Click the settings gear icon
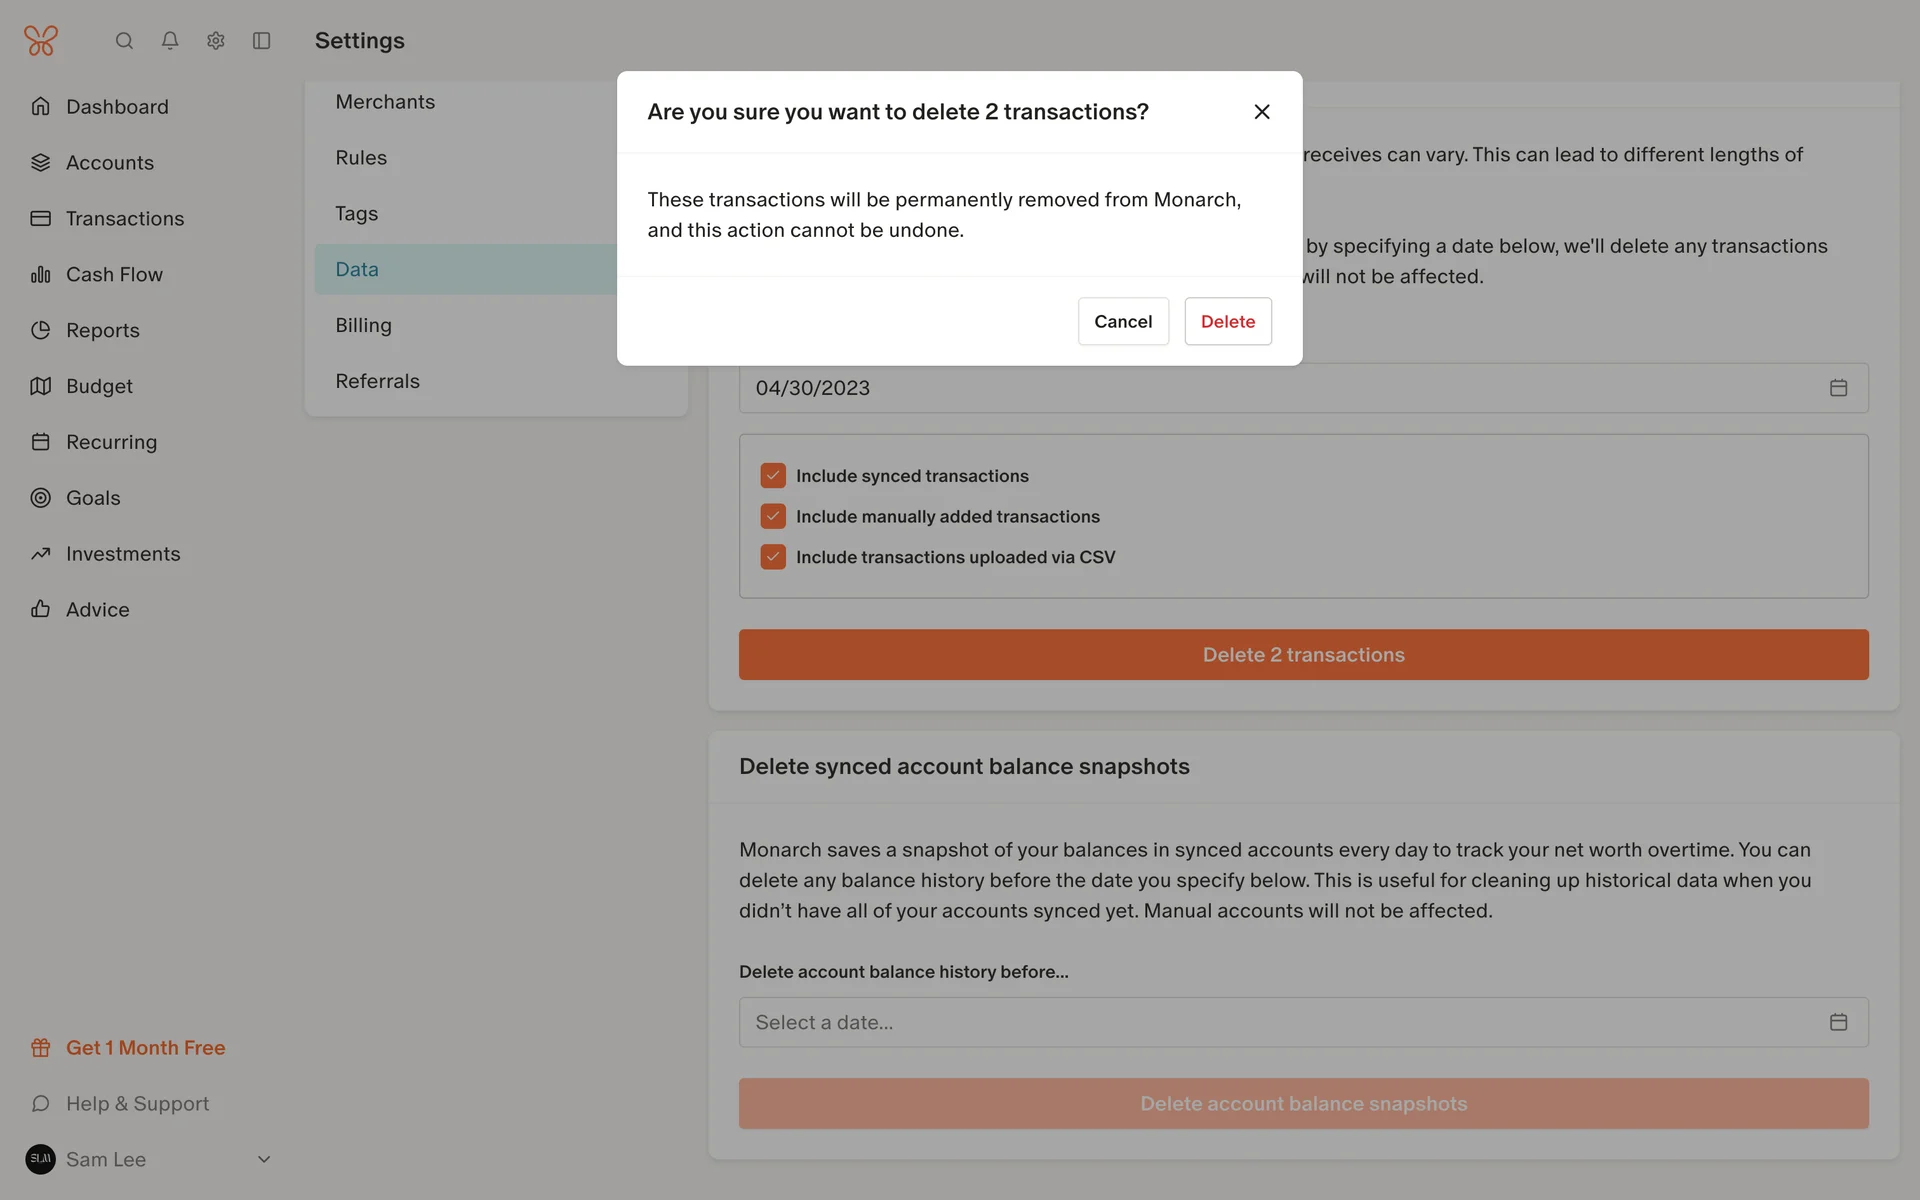The width and height of the screenshot is (1920, 1200). (216, 41)
